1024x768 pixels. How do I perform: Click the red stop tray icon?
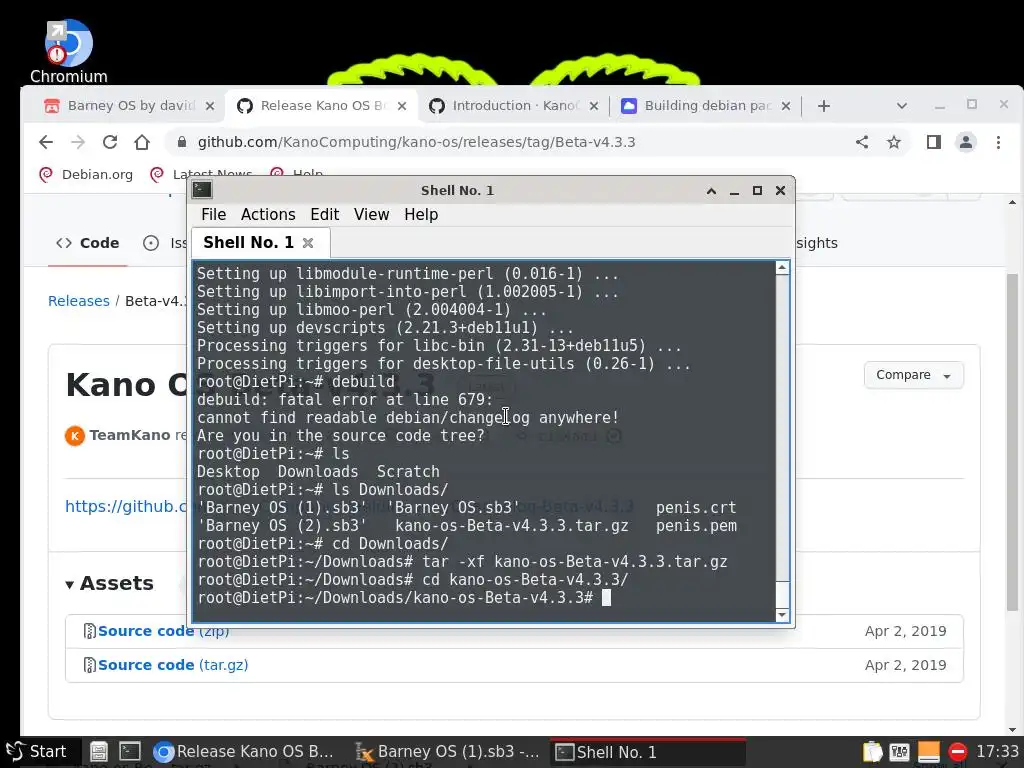coord(957,752)
